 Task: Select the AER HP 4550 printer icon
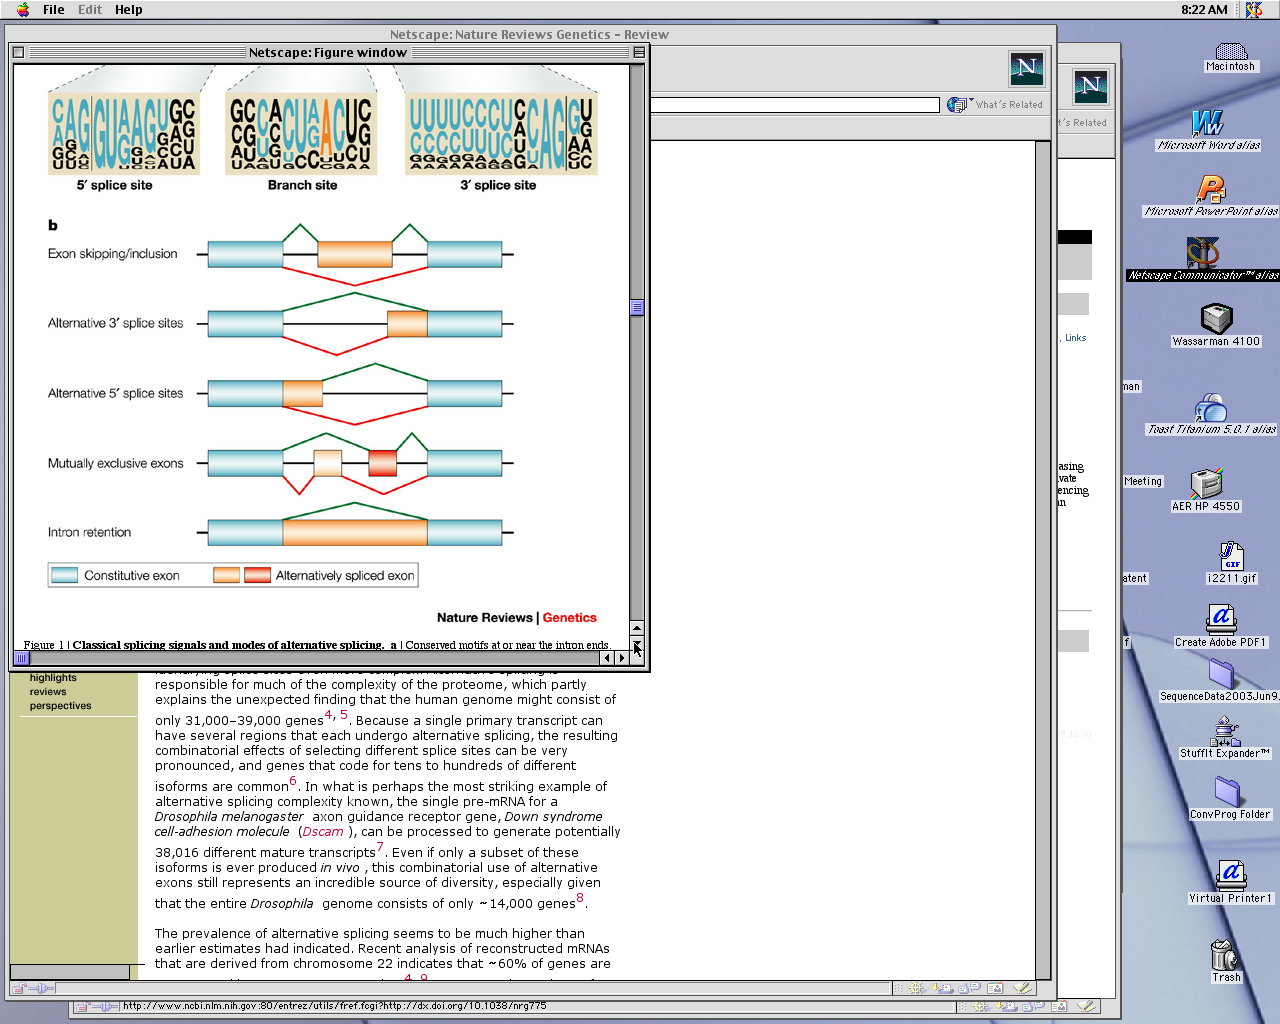1206,483
